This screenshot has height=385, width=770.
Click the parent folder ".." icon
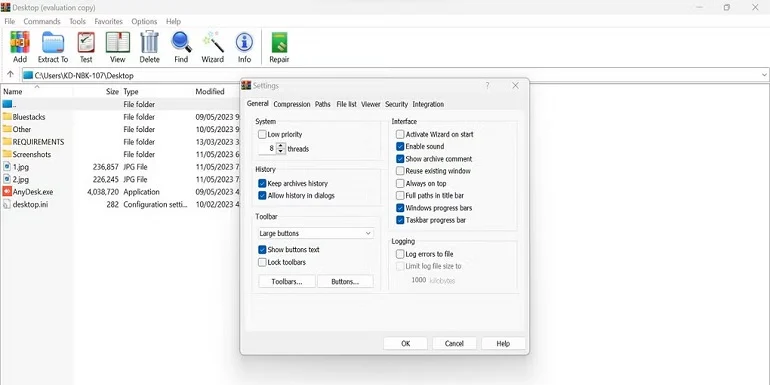[7, 104]
